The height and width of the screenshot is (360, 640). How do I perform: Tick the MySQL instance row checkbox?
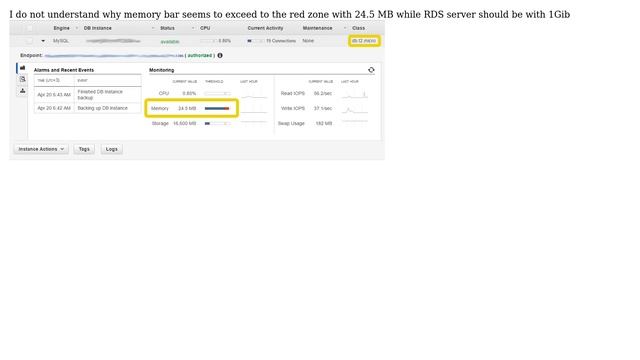click(x=29, y=41)
